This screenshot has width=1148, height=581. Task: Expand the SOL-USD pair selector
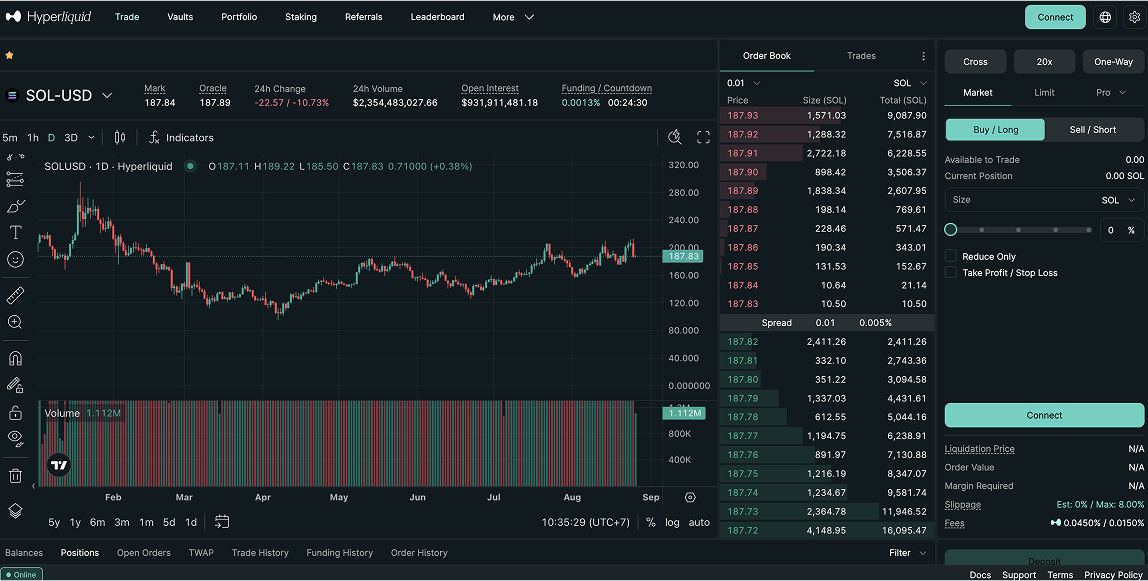[x=107, y=95]
